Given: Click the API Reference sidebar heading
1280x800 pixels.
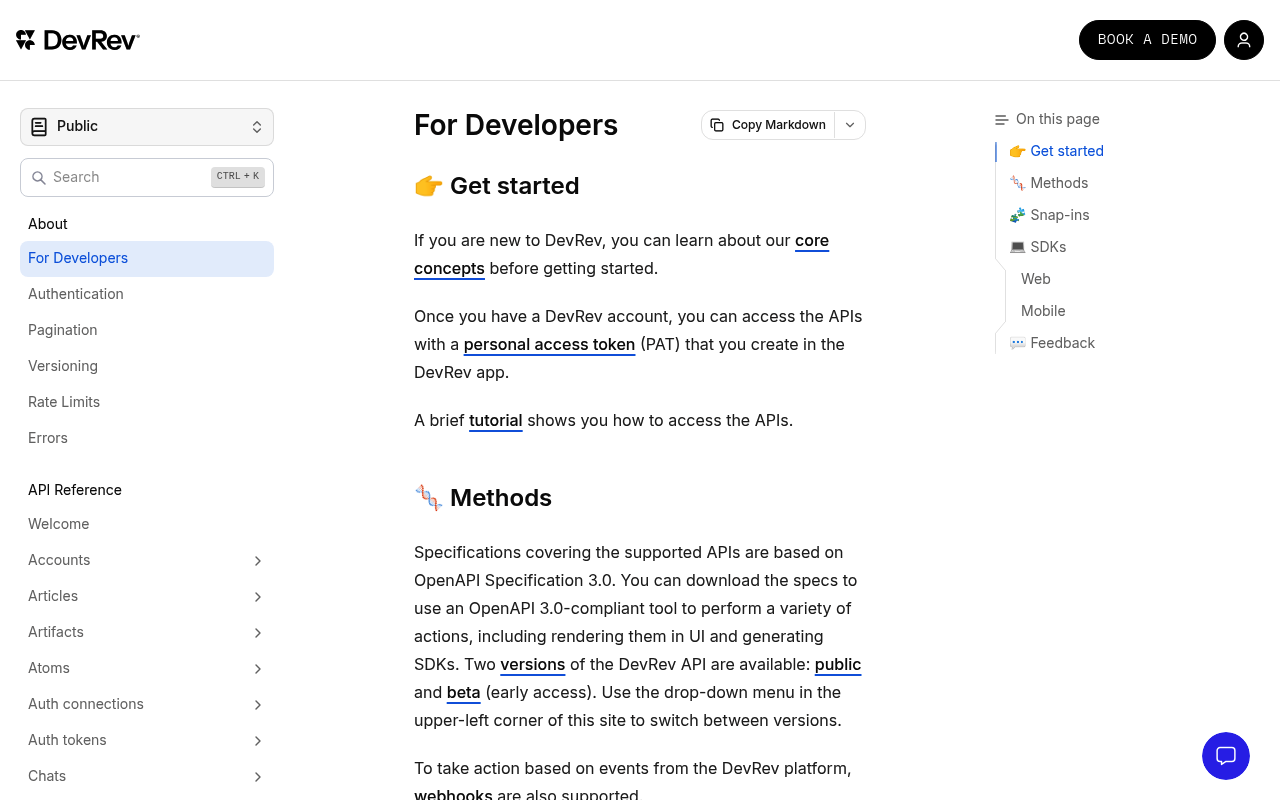Looking at the screenshot, I should click(75, 490).
